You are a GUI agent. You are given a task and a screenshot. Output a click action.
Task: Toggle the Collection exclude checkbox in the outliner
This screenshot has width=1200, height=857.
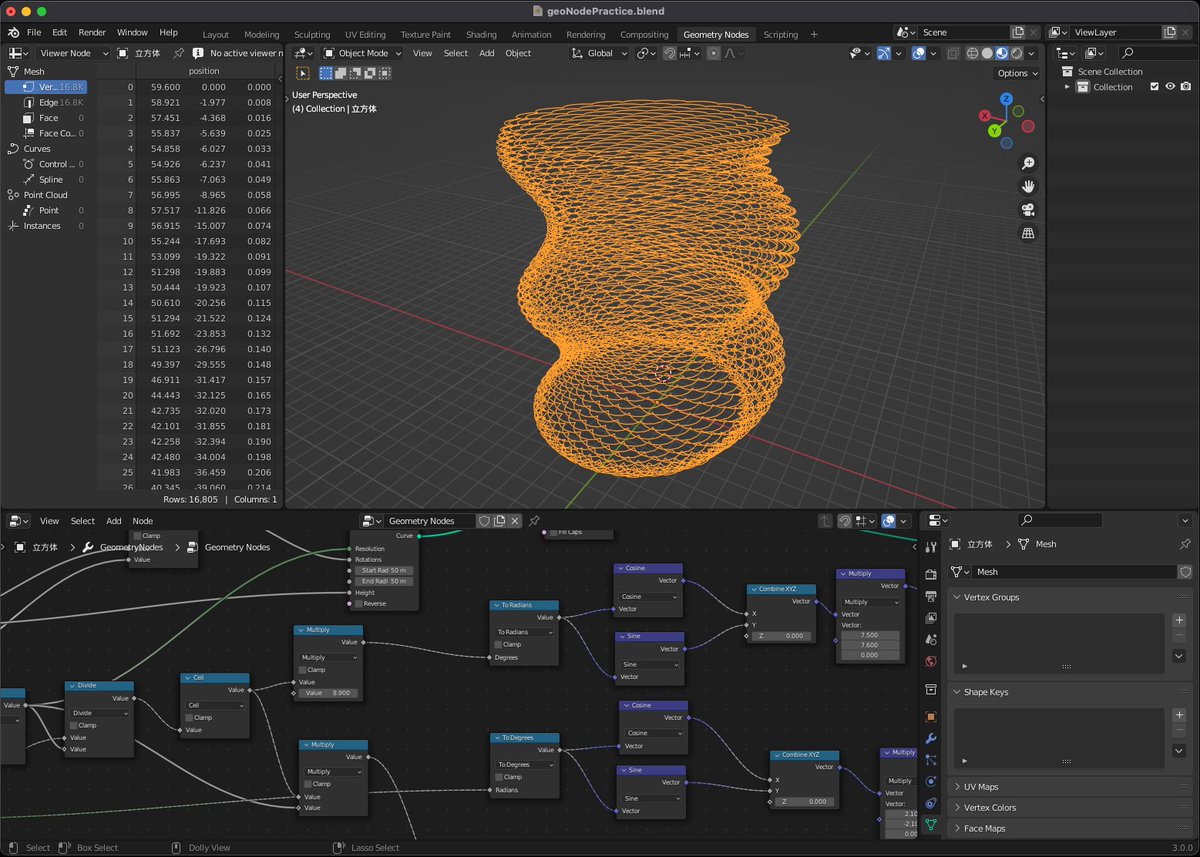1154,87
